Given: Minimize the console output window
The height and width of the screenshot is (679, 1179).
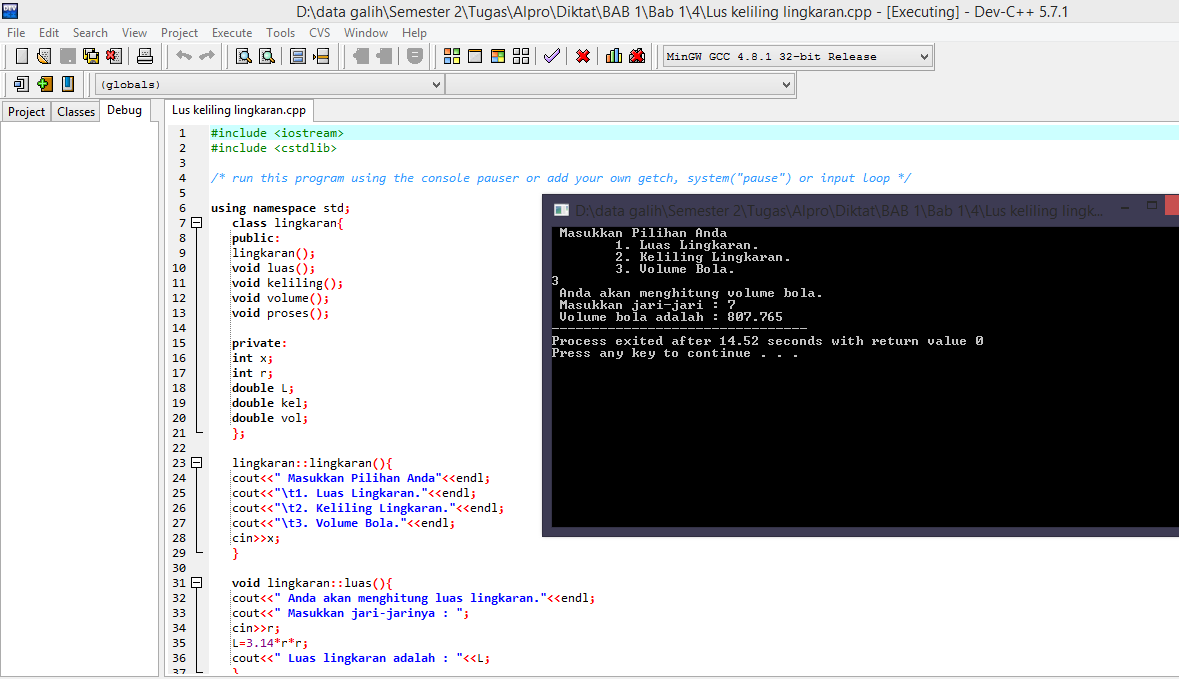Looking at the screenshot, I should point(1125,207).
